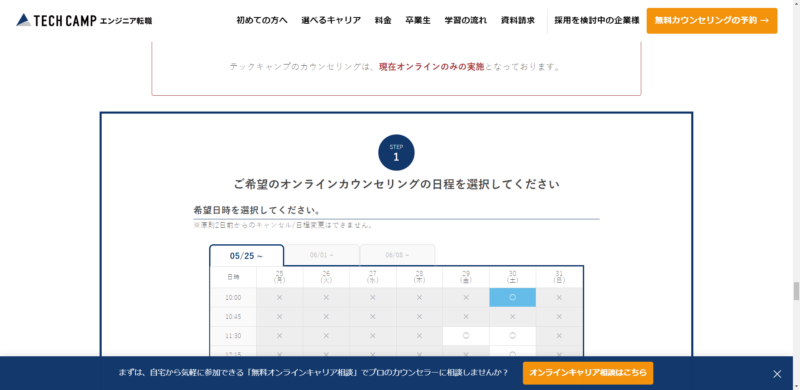
Task: Click the 31 (日) date header
Action: tap(559, 277)
